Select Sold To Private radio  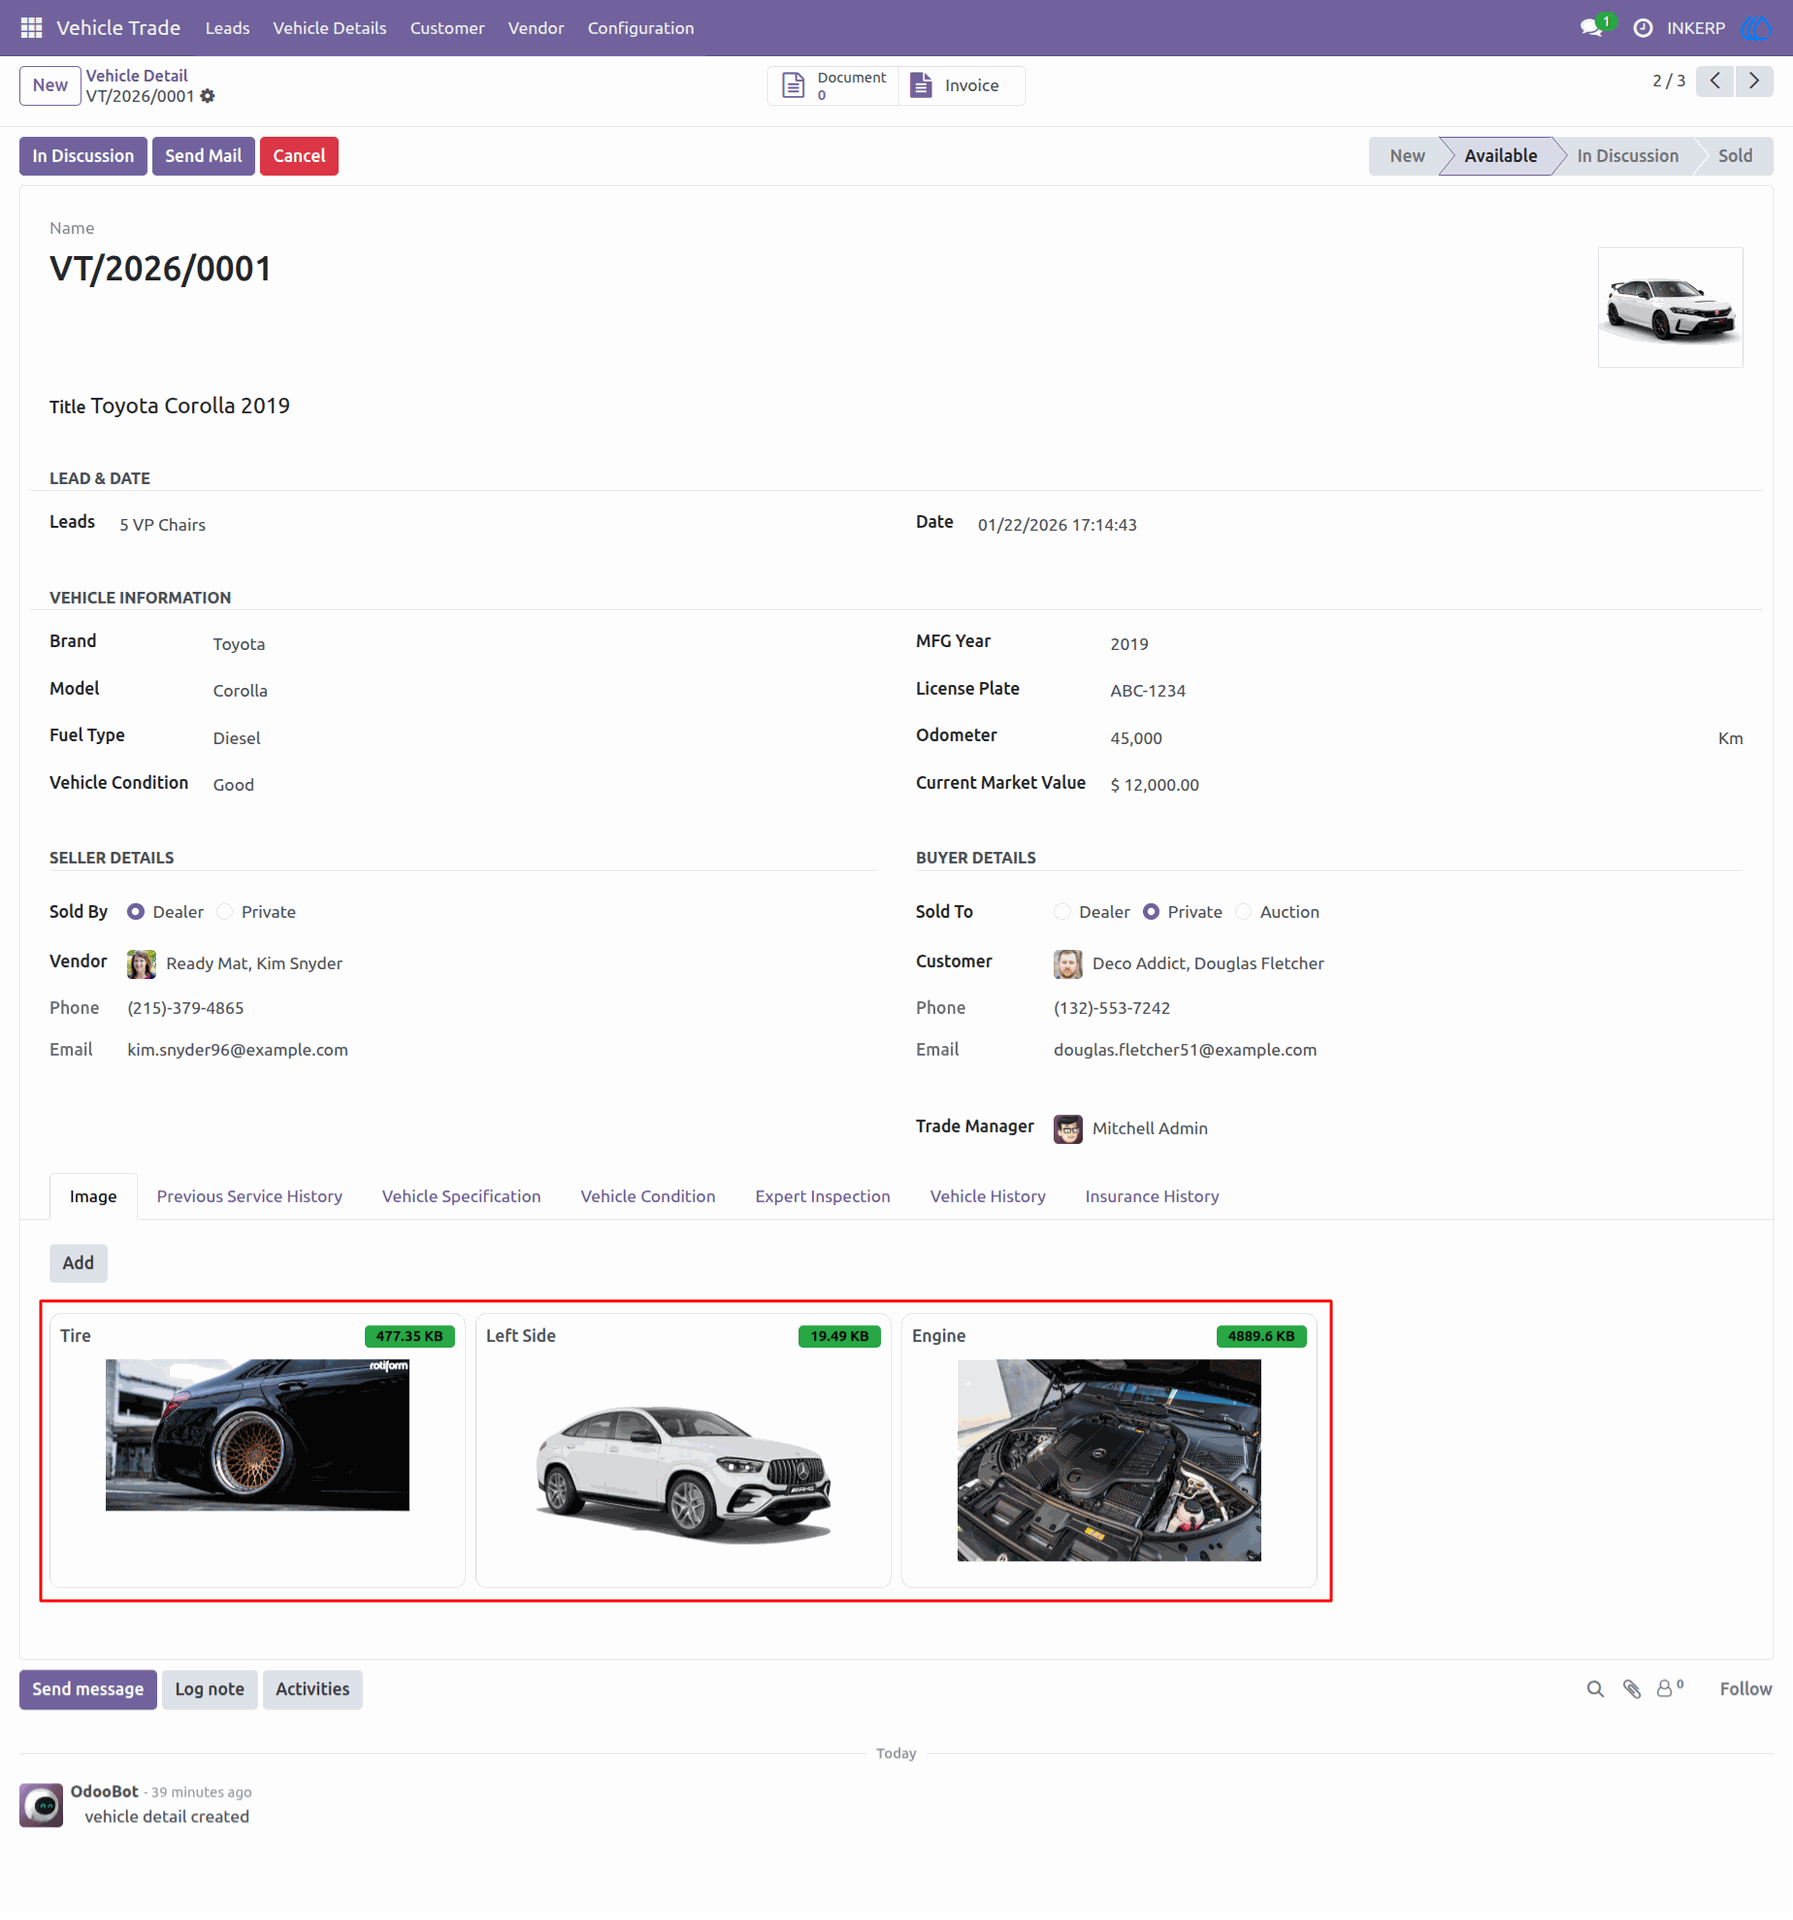1151,912
